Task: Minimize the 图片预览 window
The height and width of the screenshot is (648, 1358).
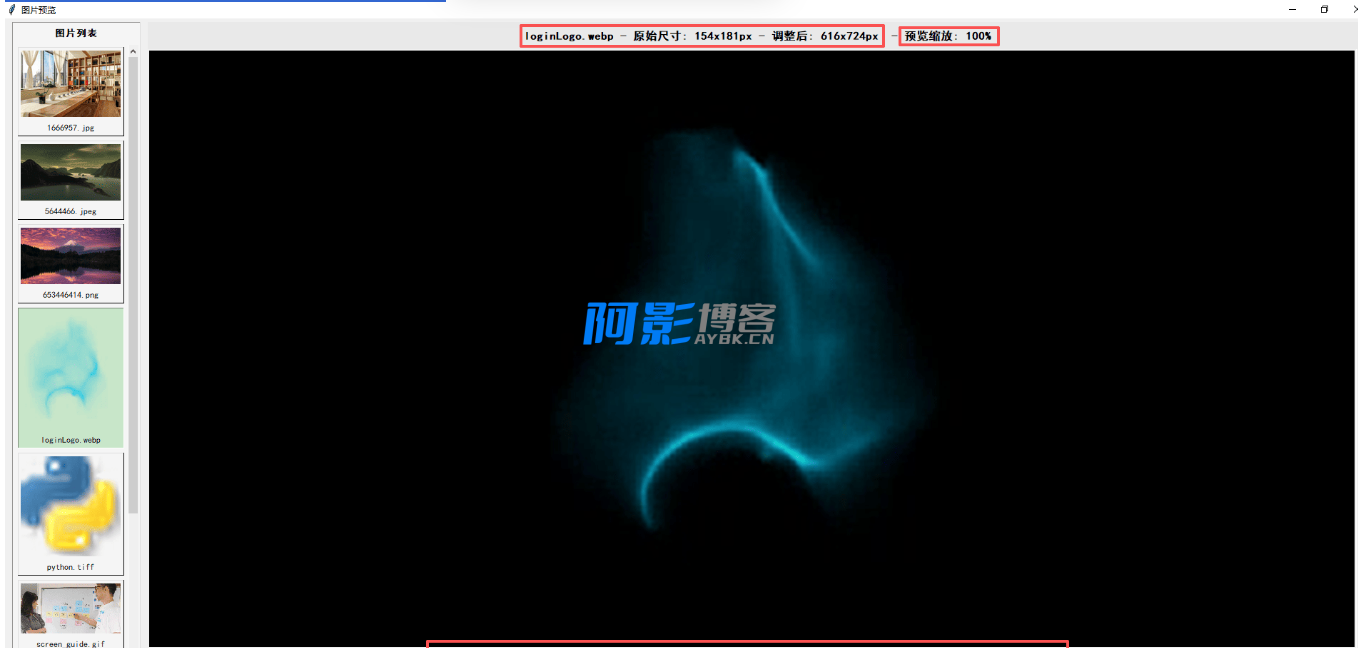Action: 1293,9
